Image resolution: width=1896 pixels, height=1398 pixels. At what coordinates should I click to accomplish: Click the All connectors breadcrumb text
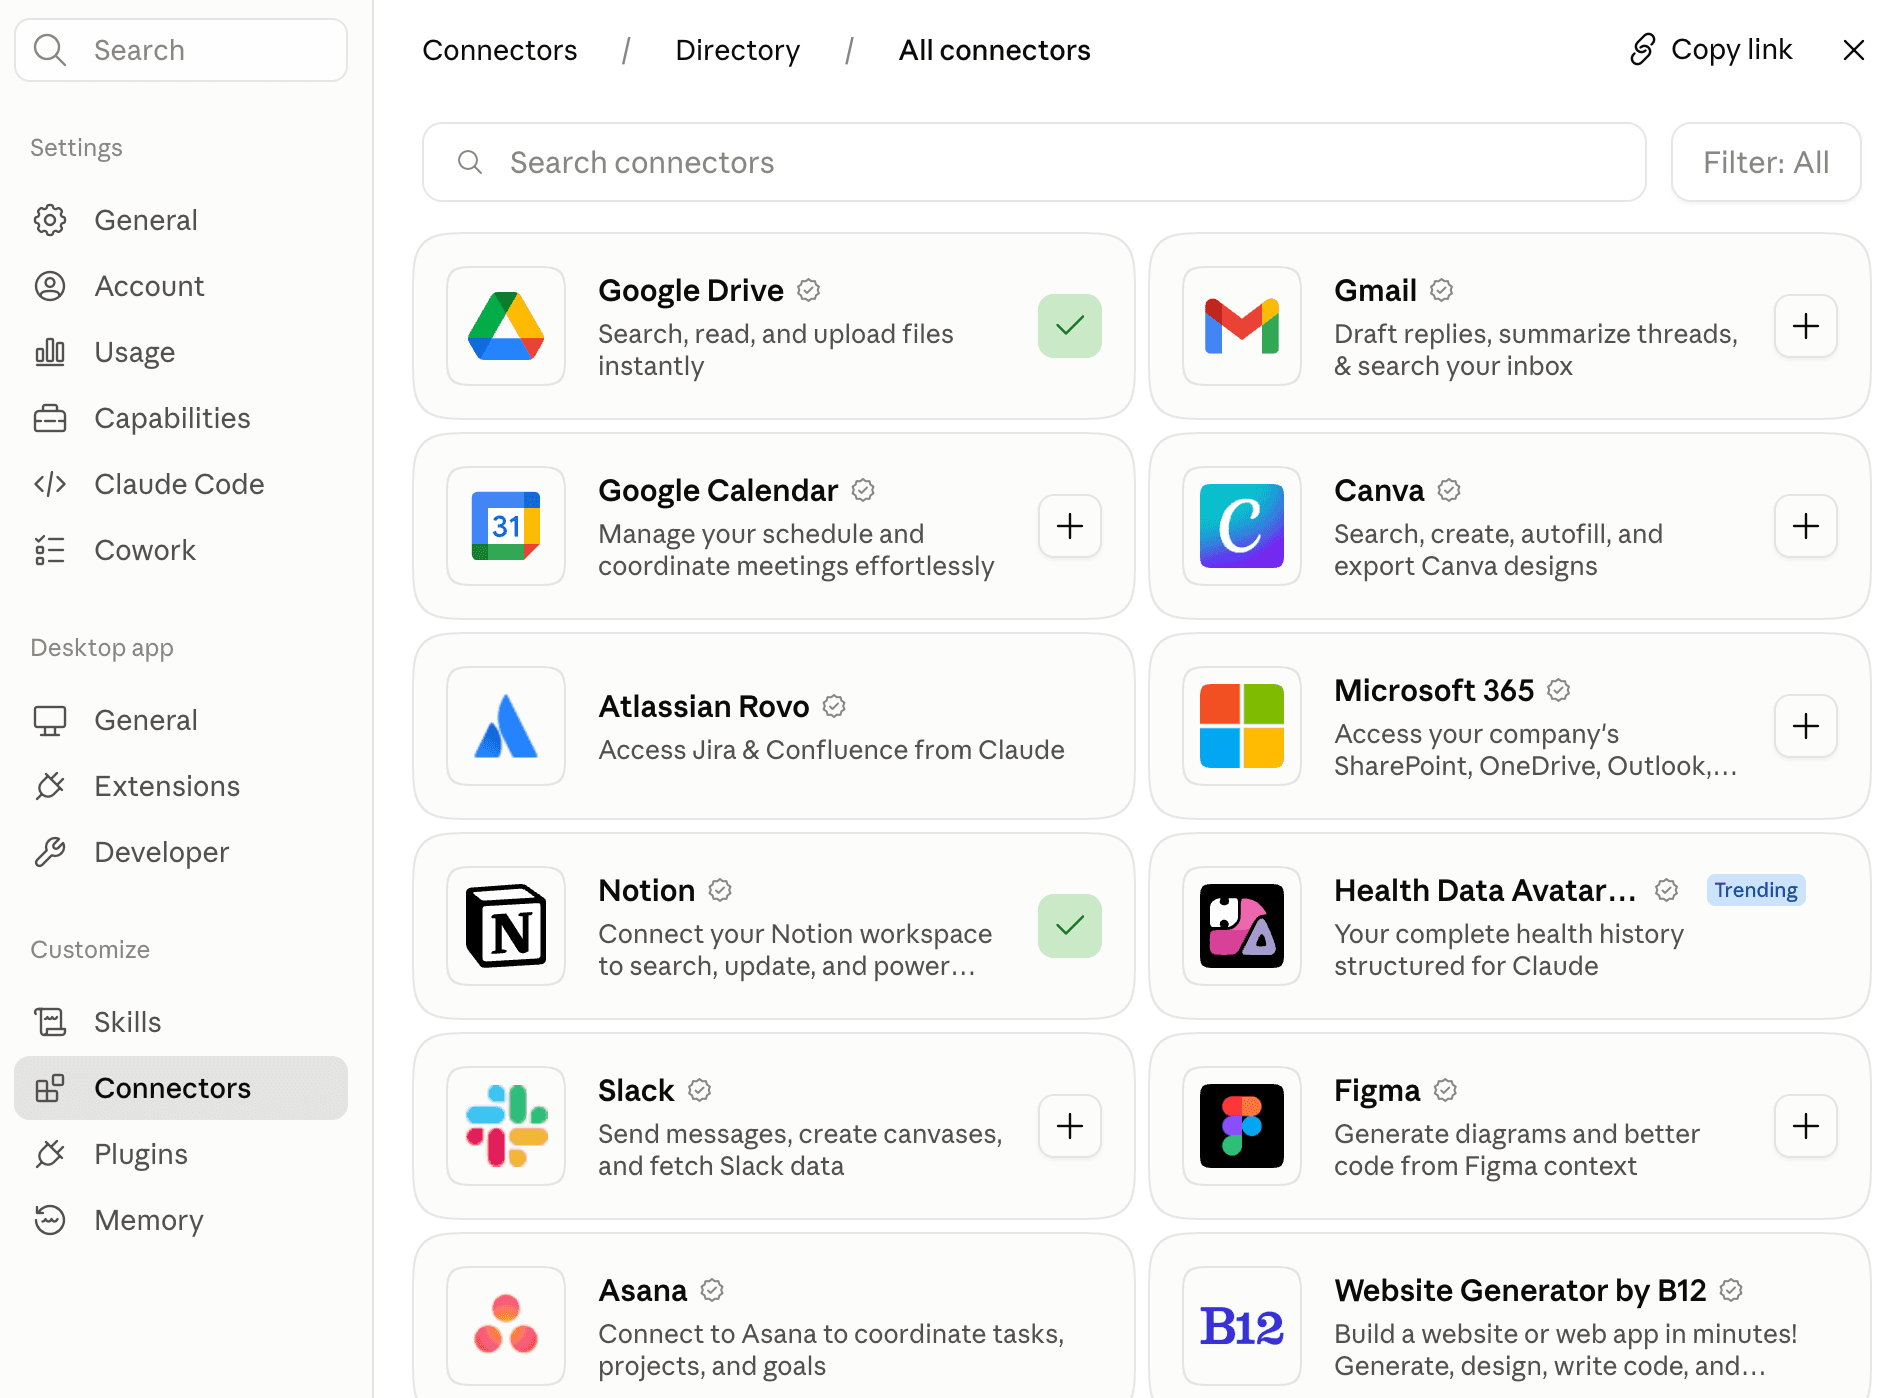994,50
